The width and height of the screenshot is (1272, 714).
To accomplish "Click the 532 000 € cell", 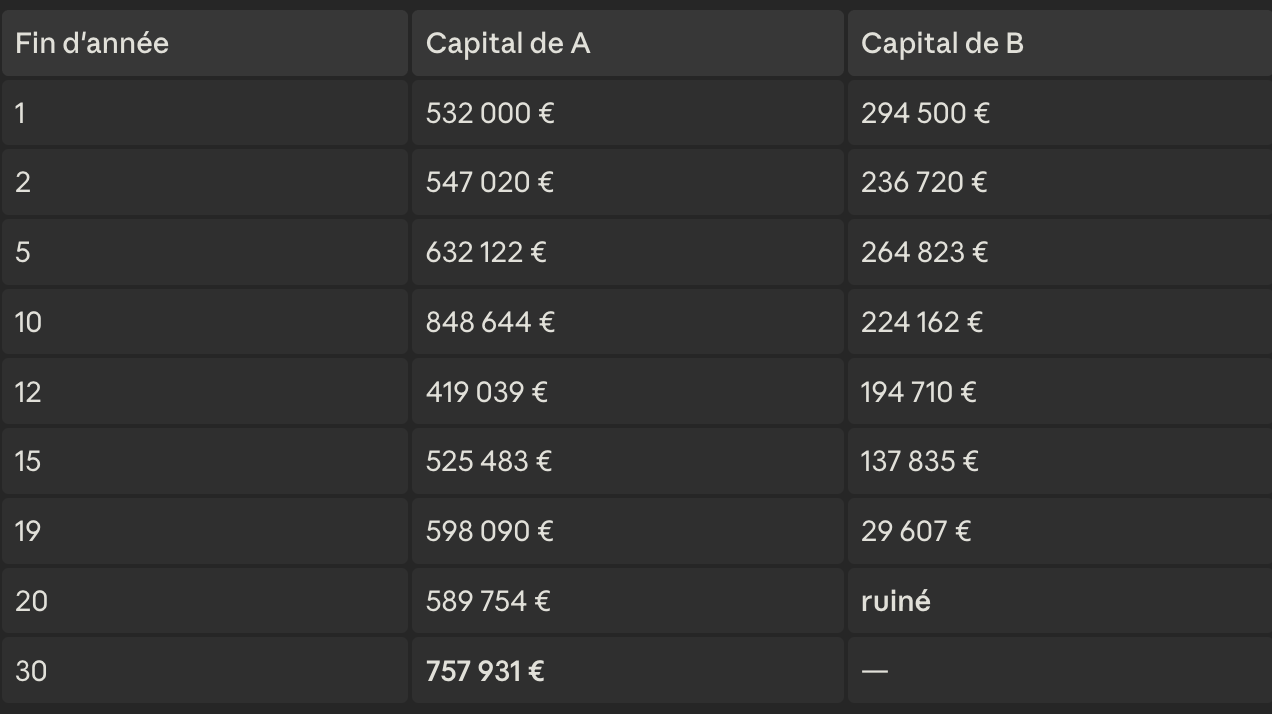I will tap(628, 113).
